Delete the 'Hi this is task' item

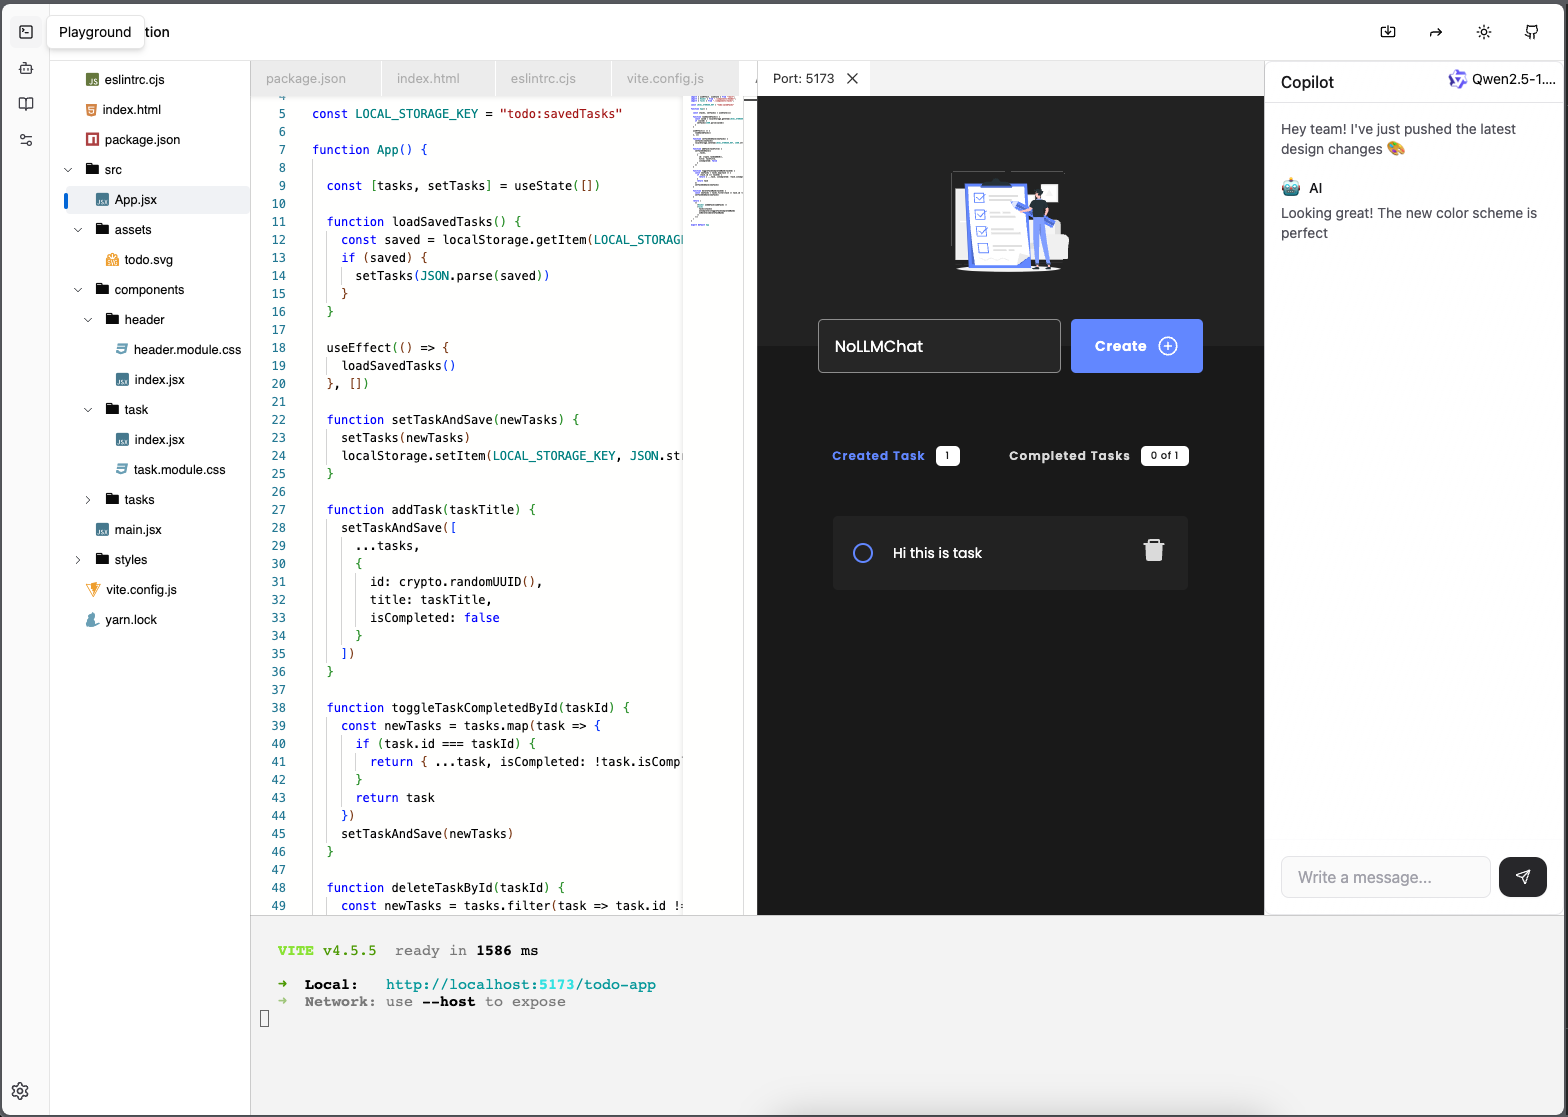pyautogui.click(x=1154, y=550)
